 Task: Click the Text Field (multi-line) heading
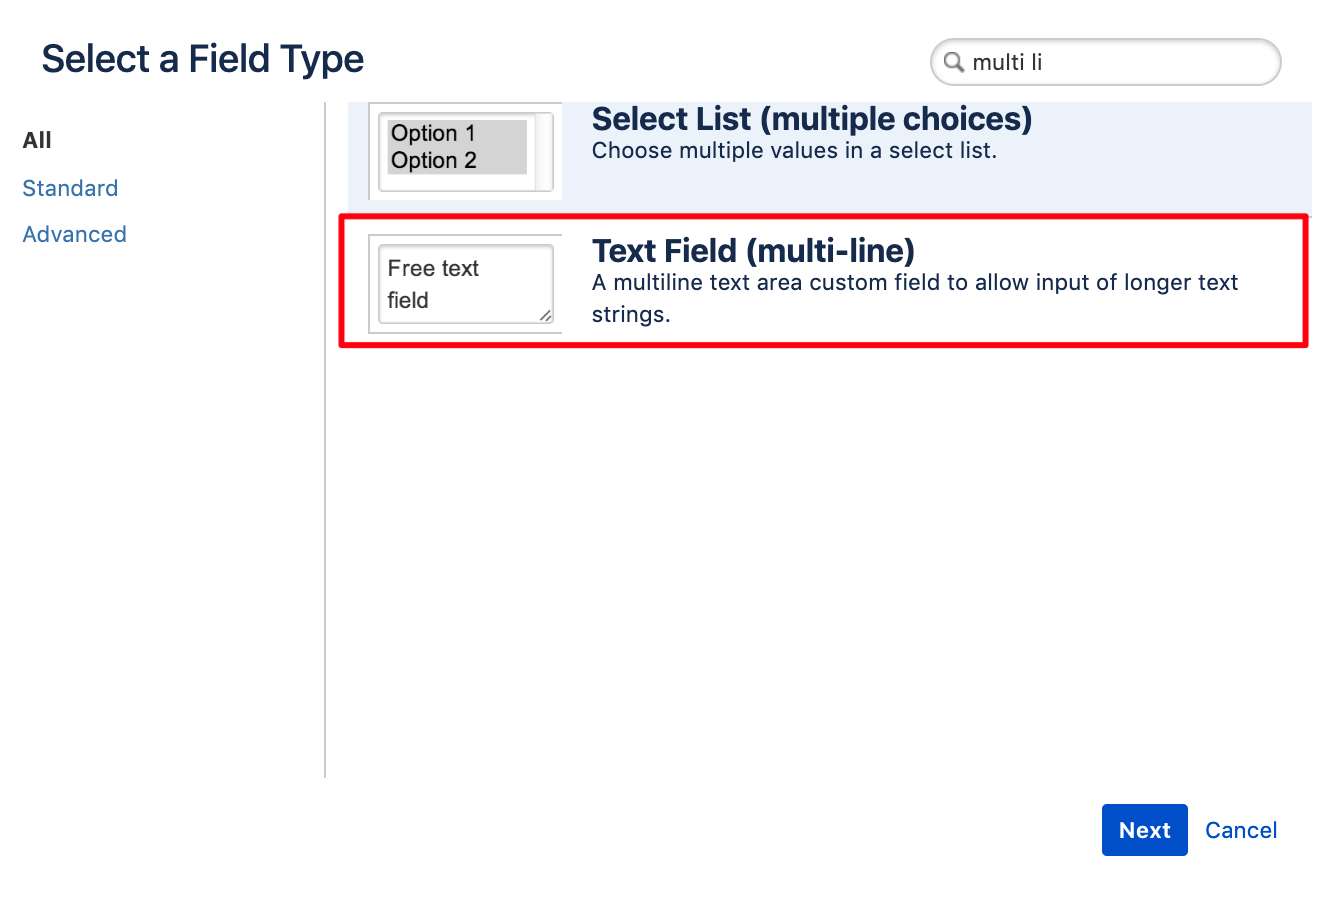(753, 251)
